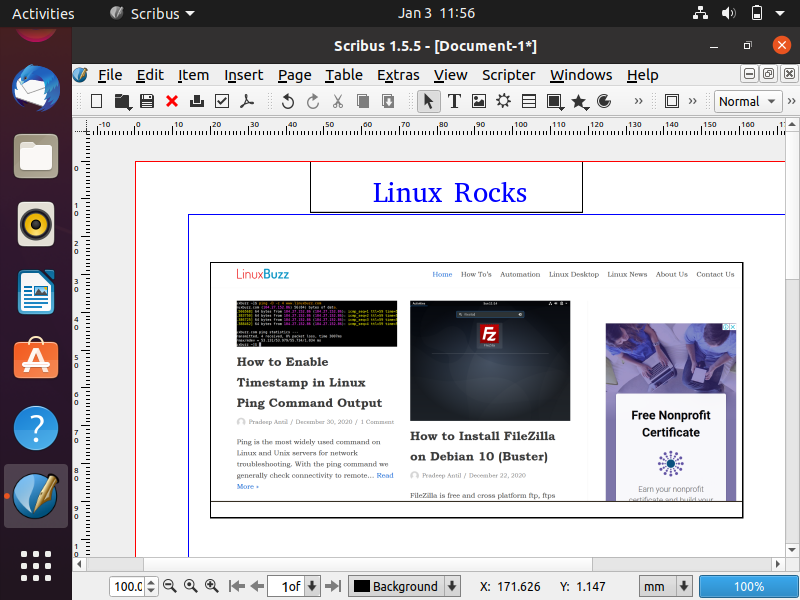Go to the last page
The image size is (800, 600).
(x=333, y=586)
